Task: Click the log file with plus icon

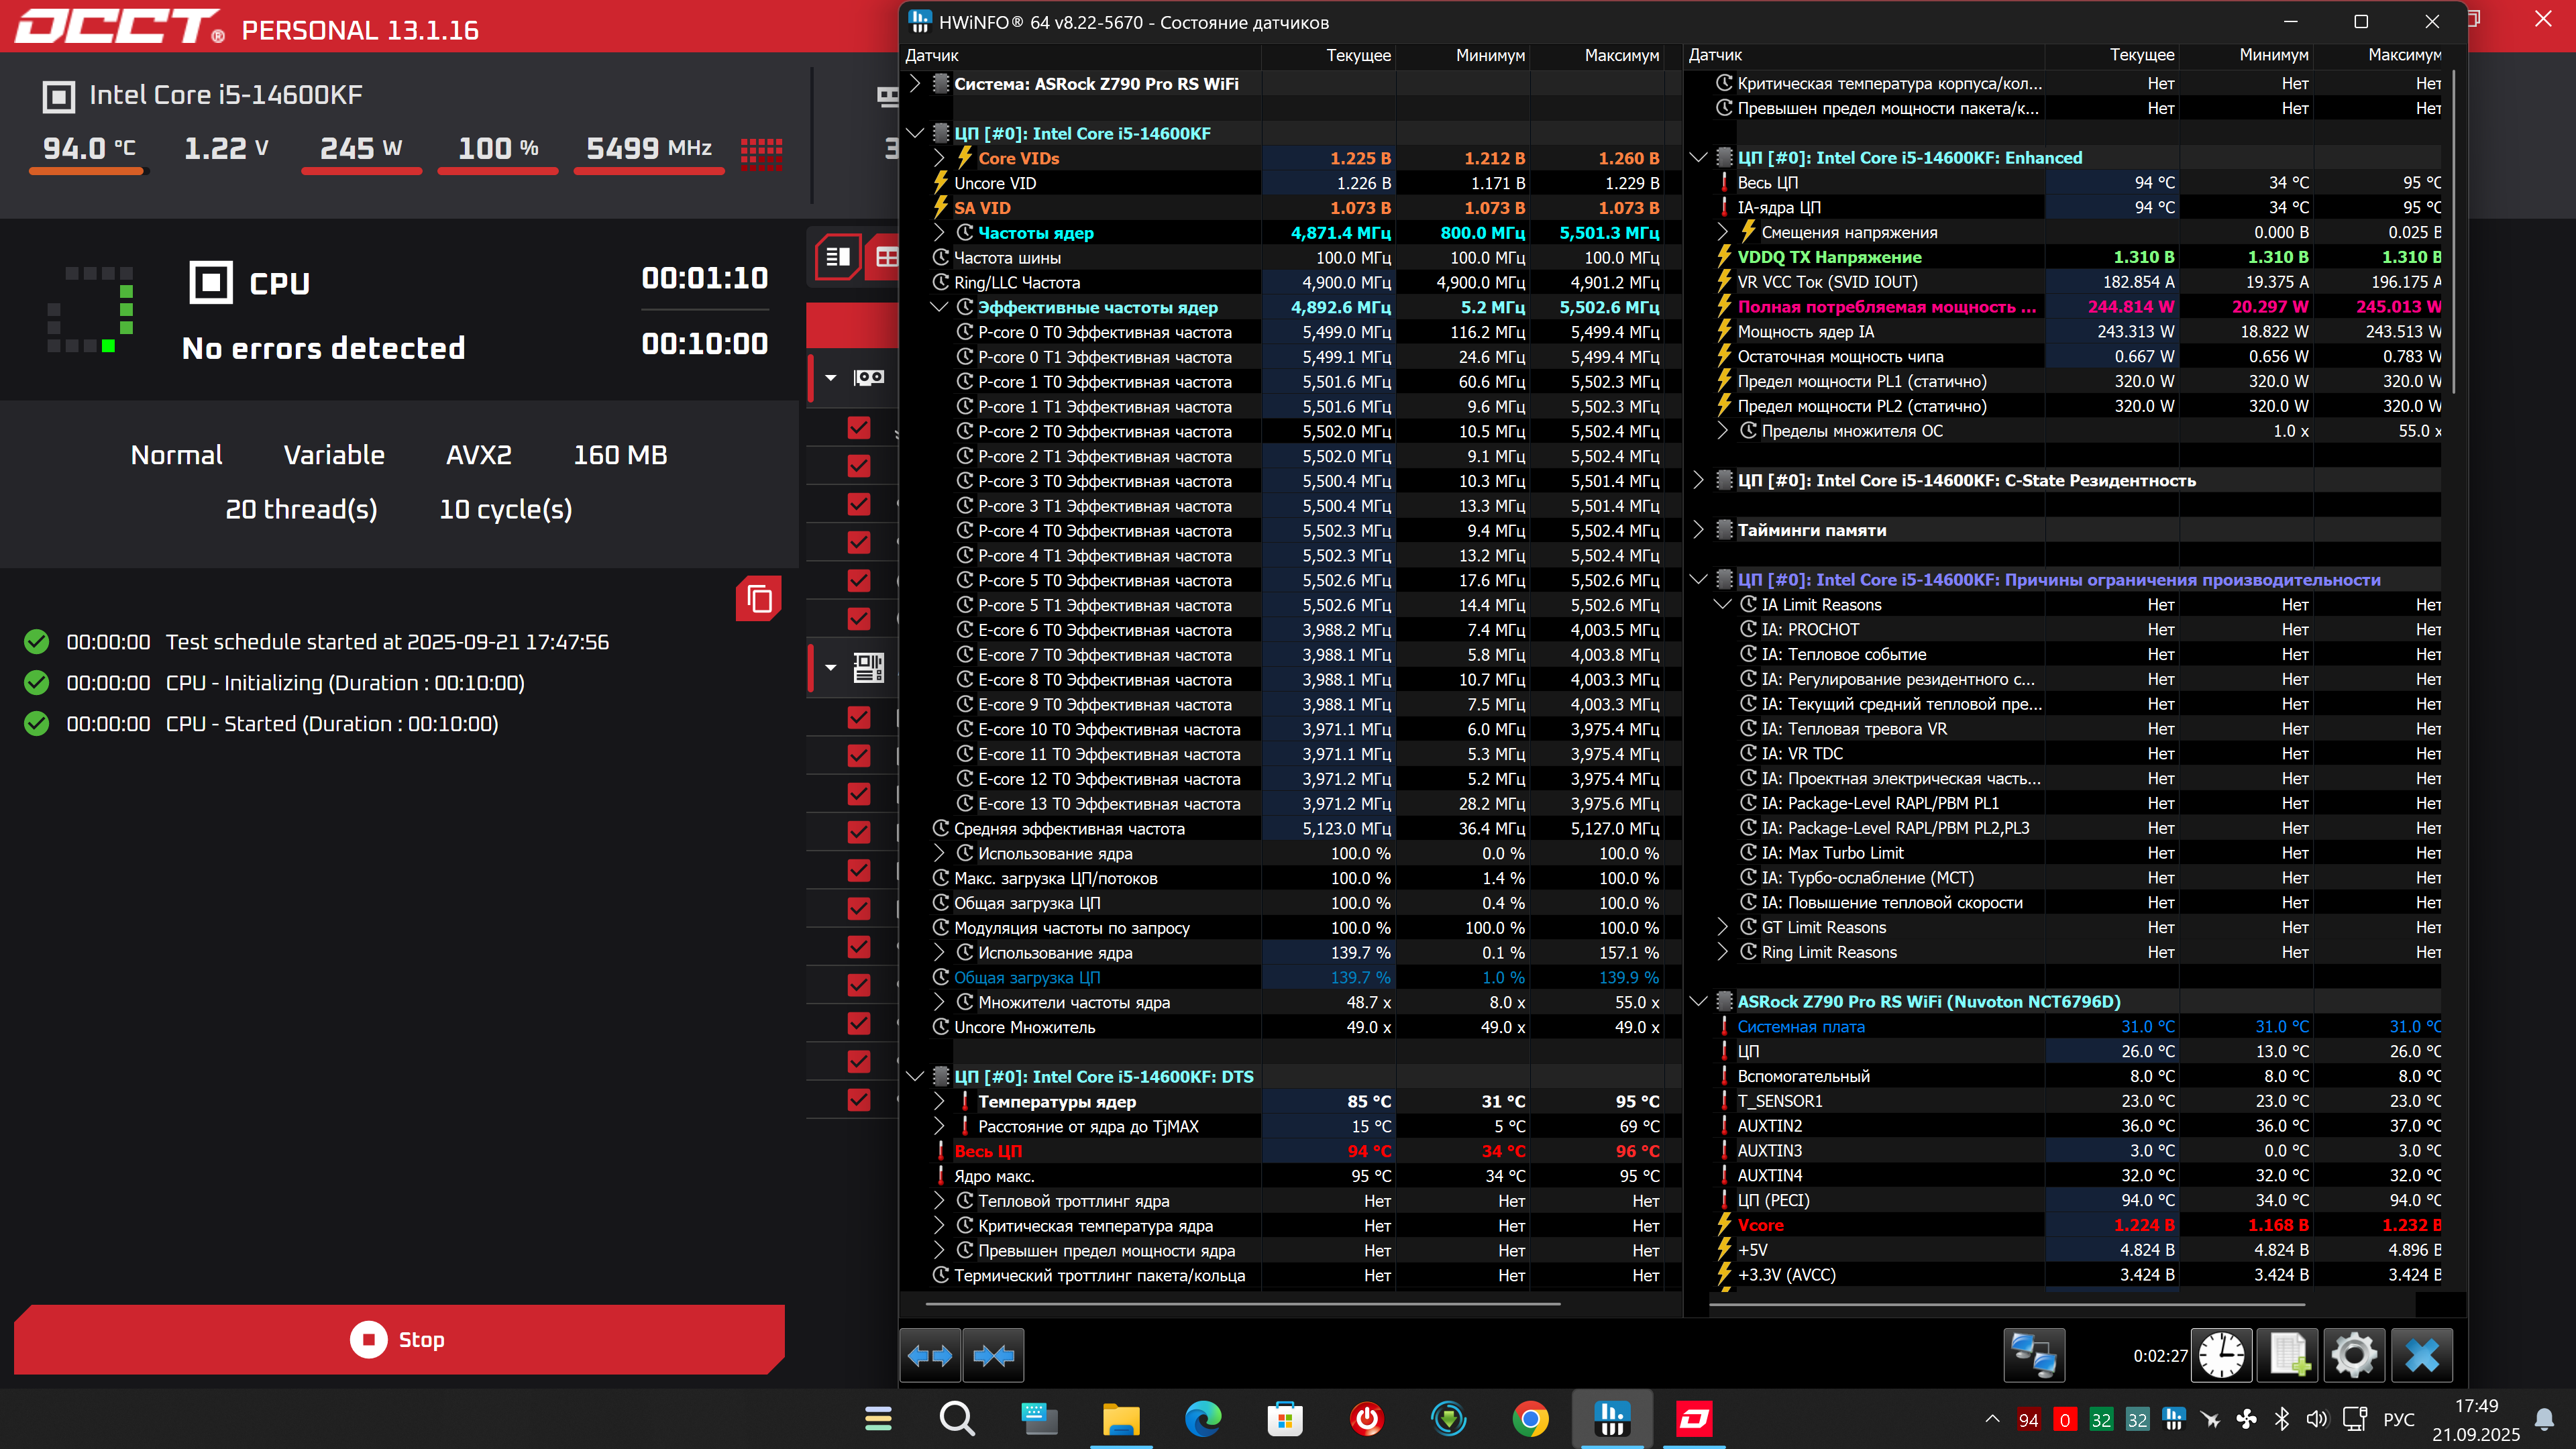Action: (x=2288, y=1356)
